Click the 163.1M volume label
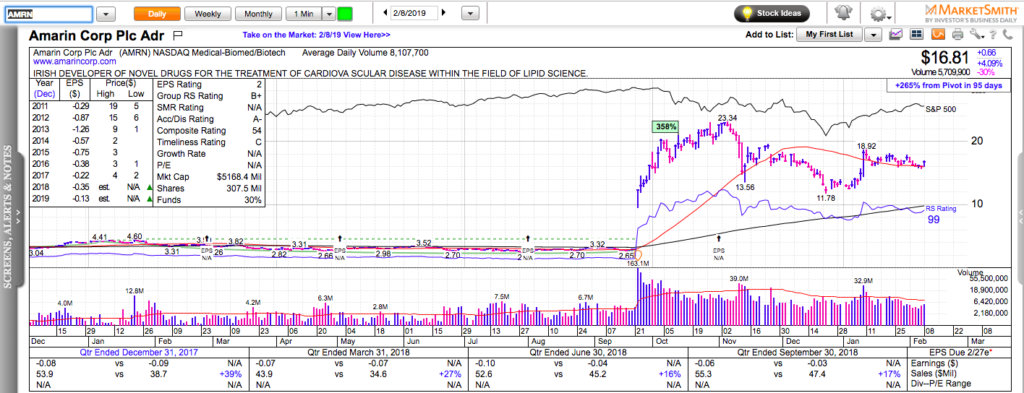 pyautogui.click(x=637, y=263)
